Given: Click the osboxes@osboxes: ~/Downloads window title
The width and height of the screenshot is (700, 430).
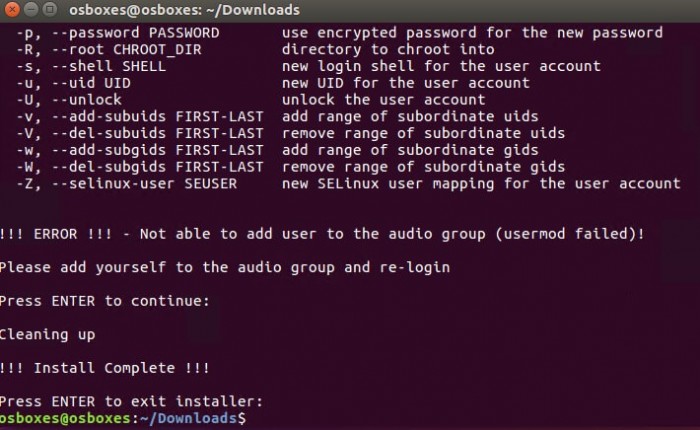Looking at the screenshot, I should click(x=184, y=10).
